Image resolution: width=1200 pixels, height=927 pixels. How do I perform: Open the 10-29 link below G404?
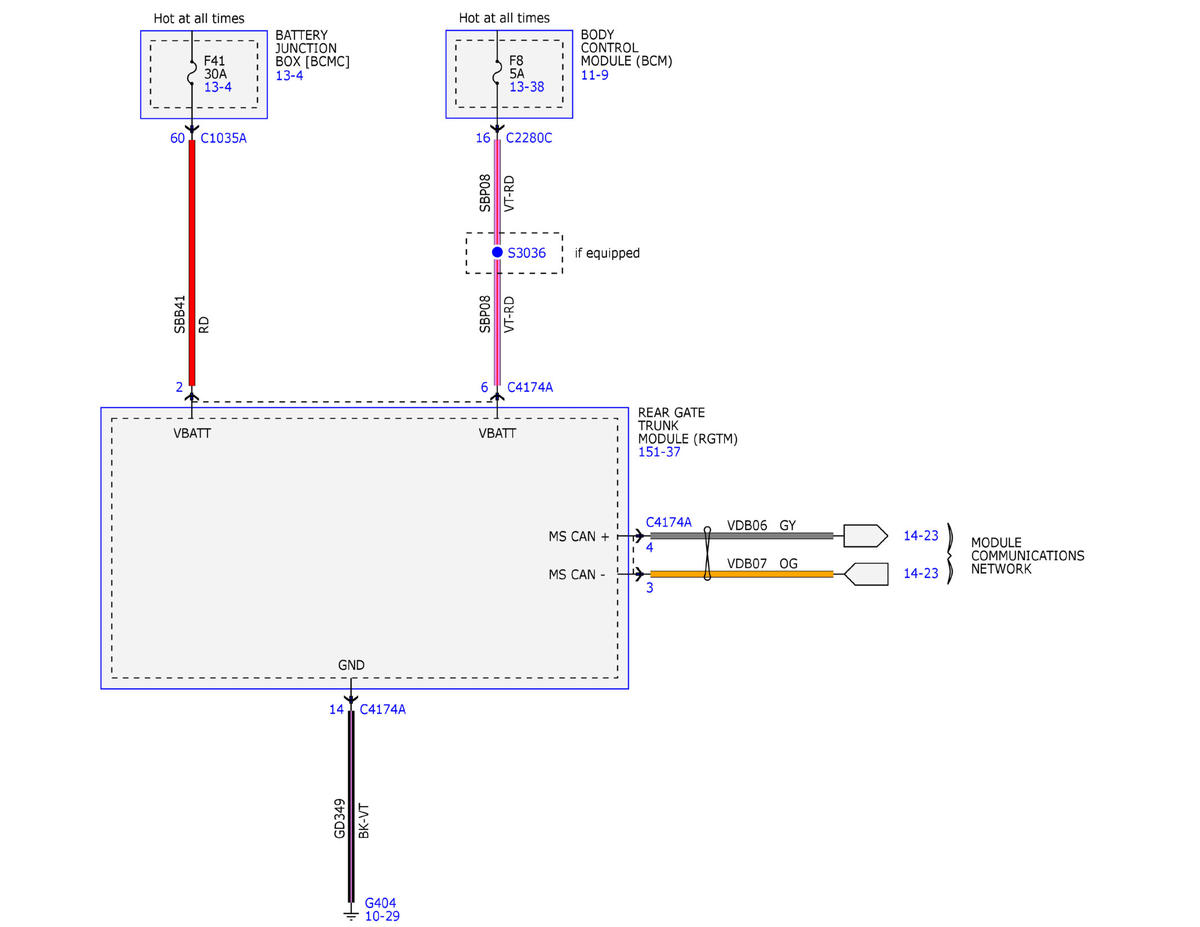click(383, 916)
